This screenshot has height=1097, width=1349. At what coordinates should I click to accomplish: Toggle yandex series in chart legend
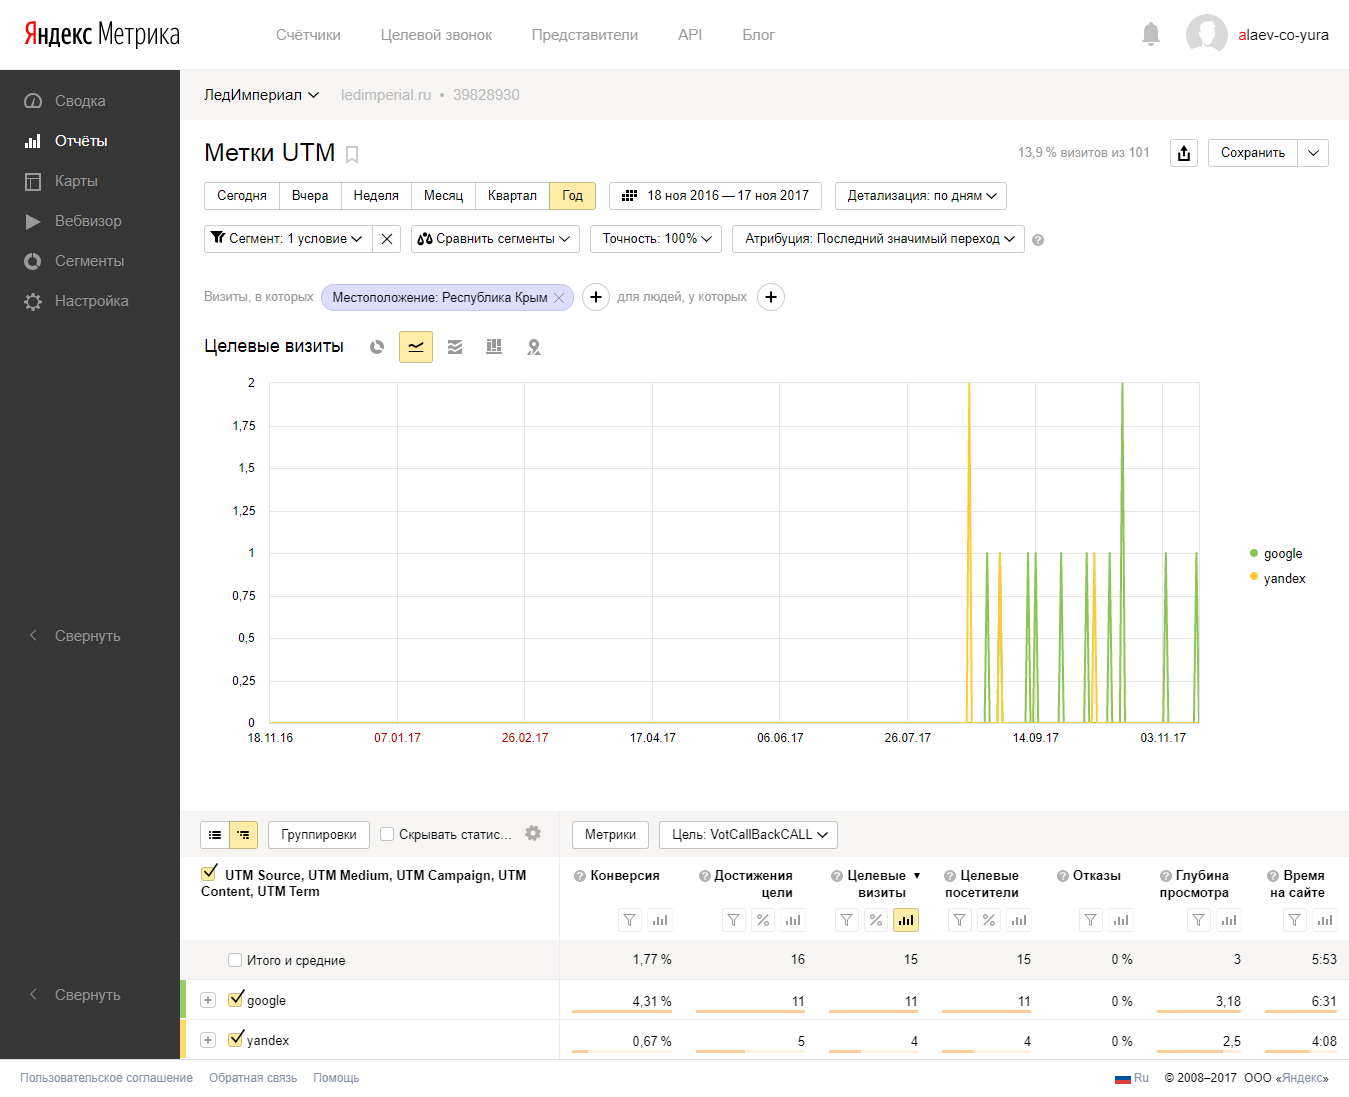coord(1278,579)
